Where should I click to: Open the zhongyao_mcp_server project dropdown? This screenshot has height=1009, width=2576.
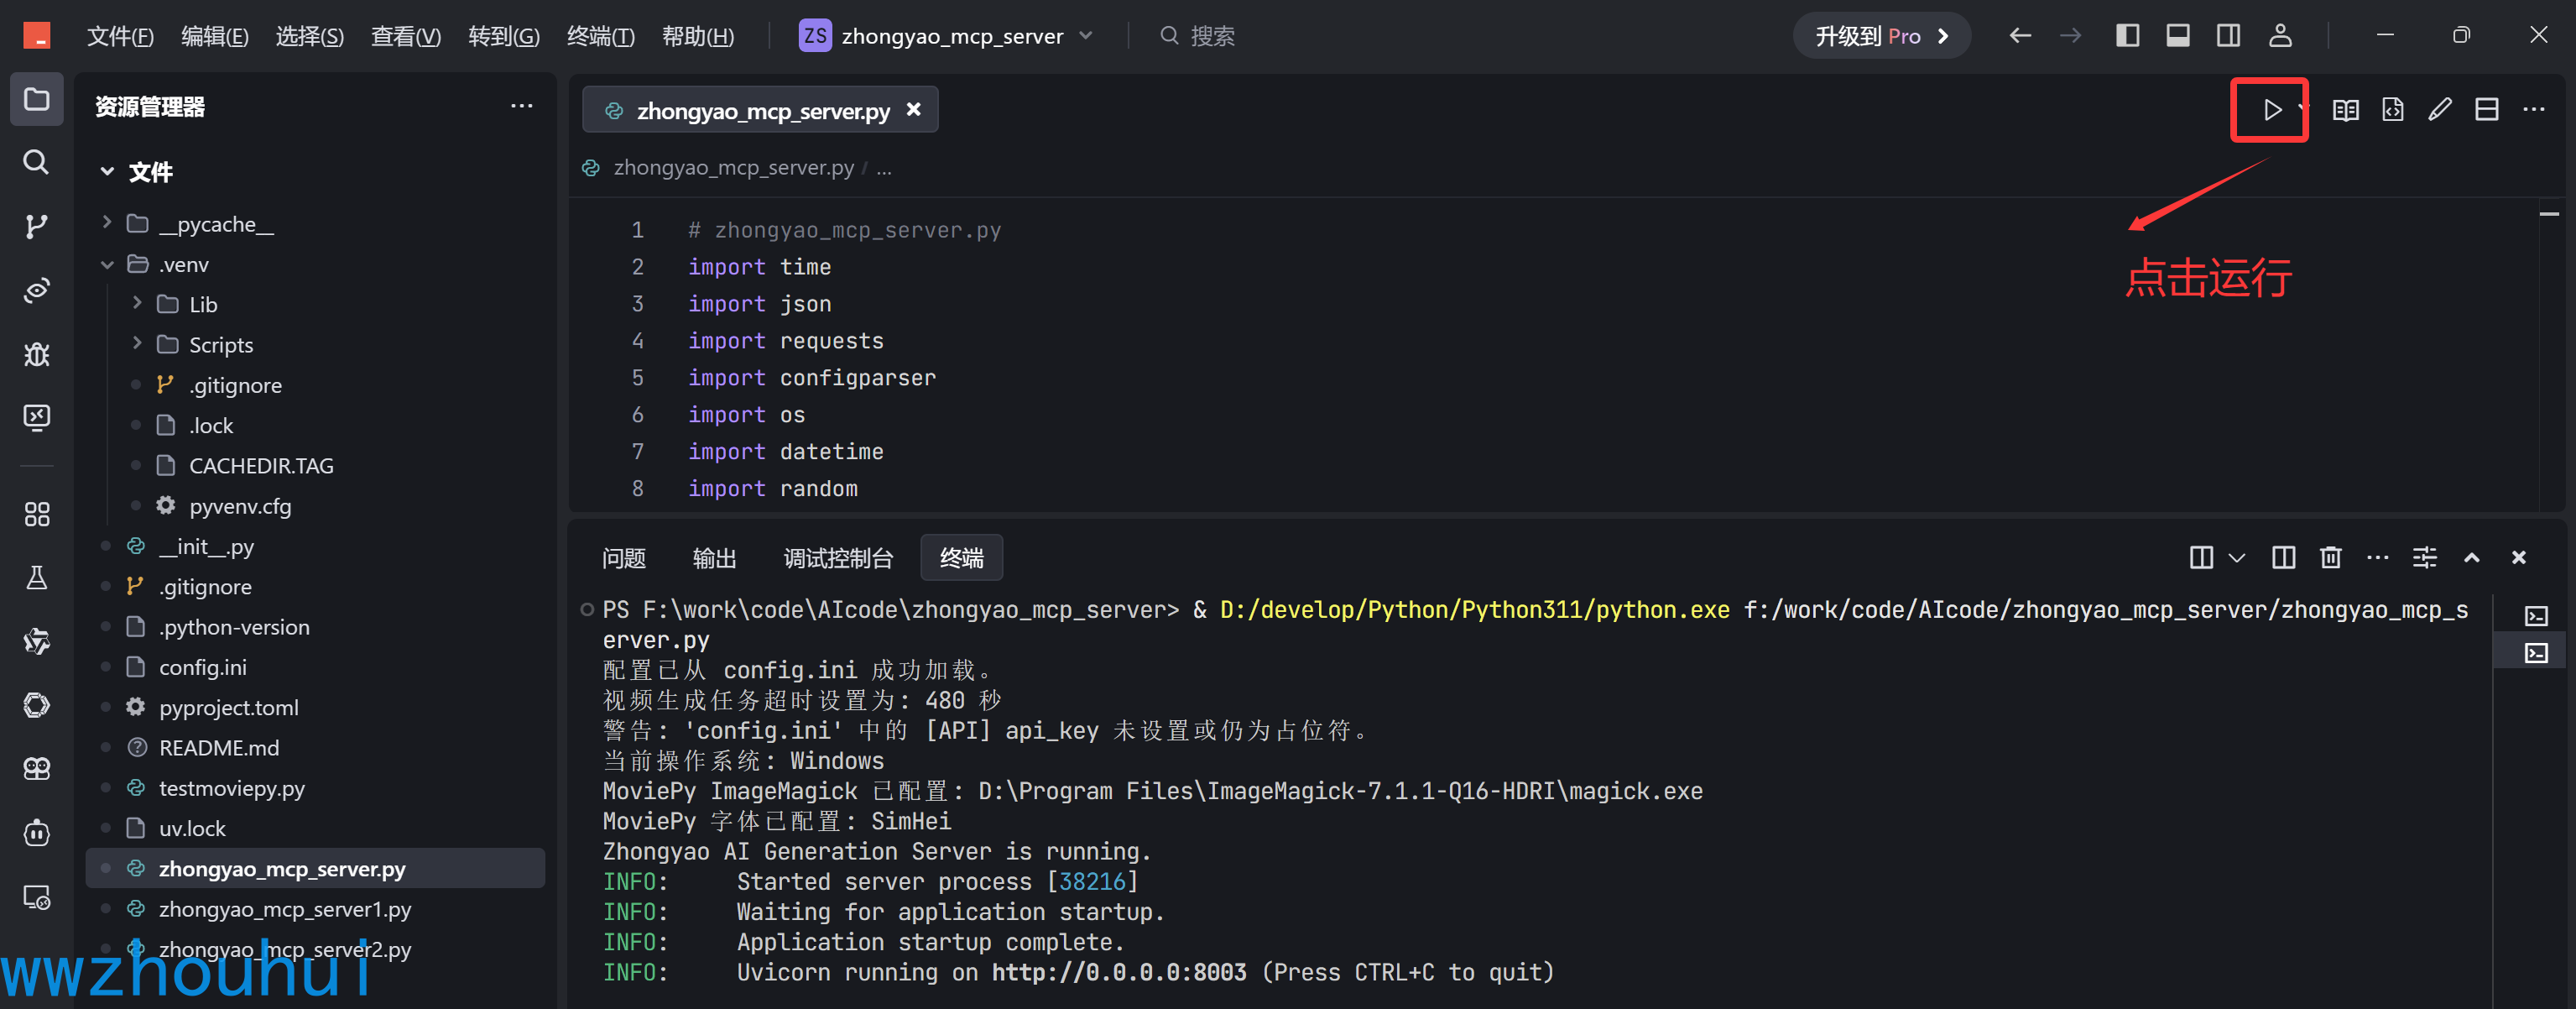click(x=946, y=36)
